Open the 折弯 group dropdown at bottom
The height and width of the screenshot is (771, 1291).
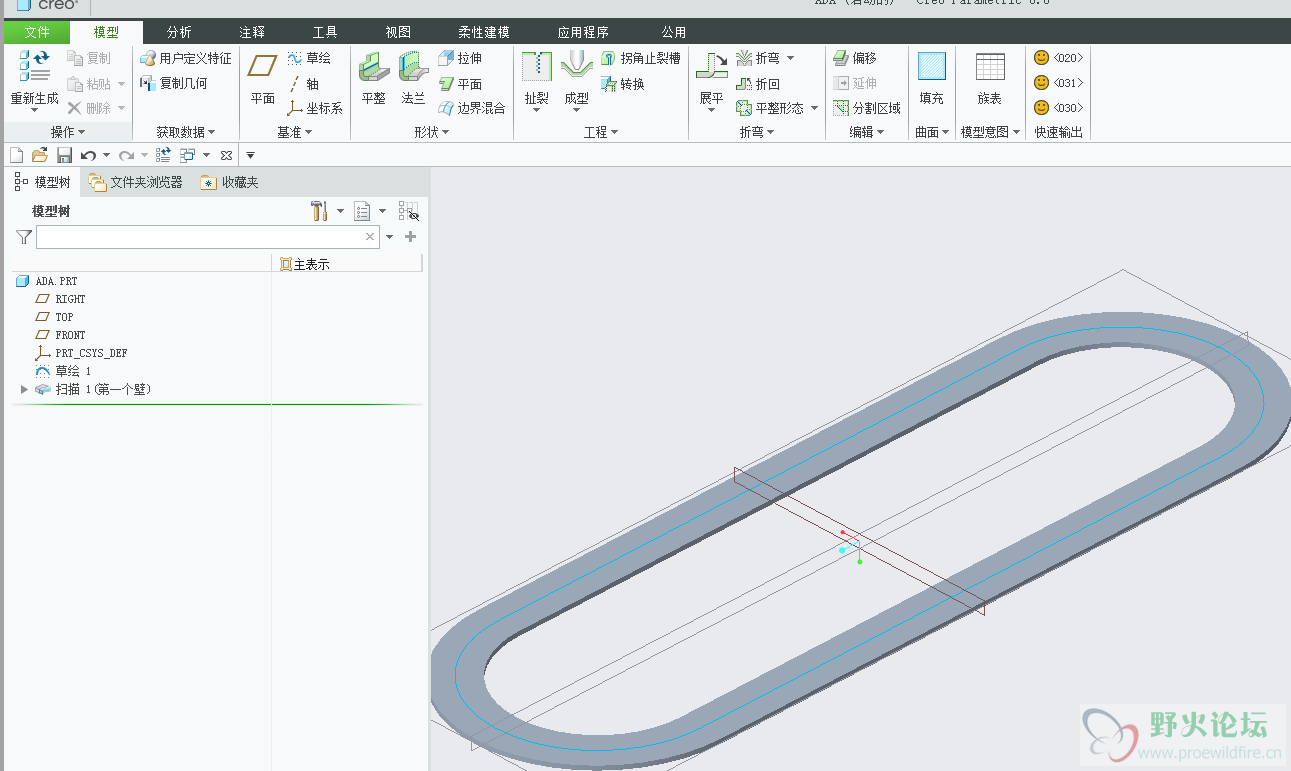point(757,132)
